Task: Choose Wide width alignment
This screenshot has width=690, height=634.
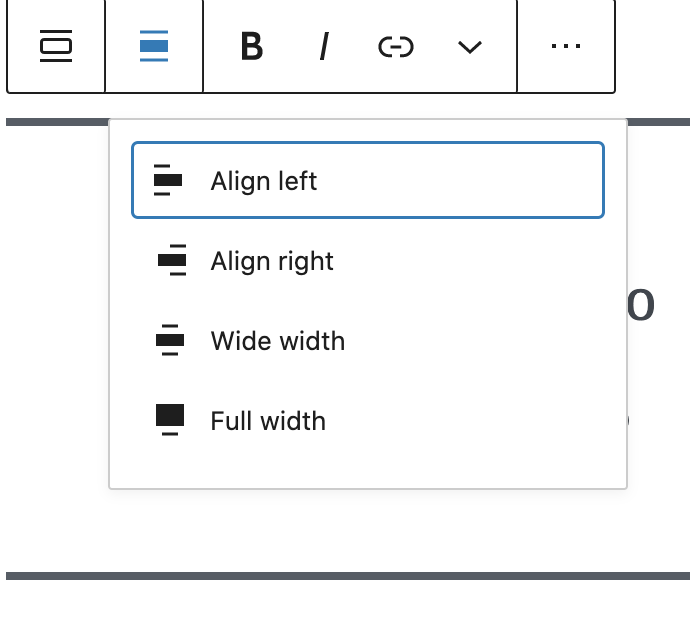Action: coord(368,341)
